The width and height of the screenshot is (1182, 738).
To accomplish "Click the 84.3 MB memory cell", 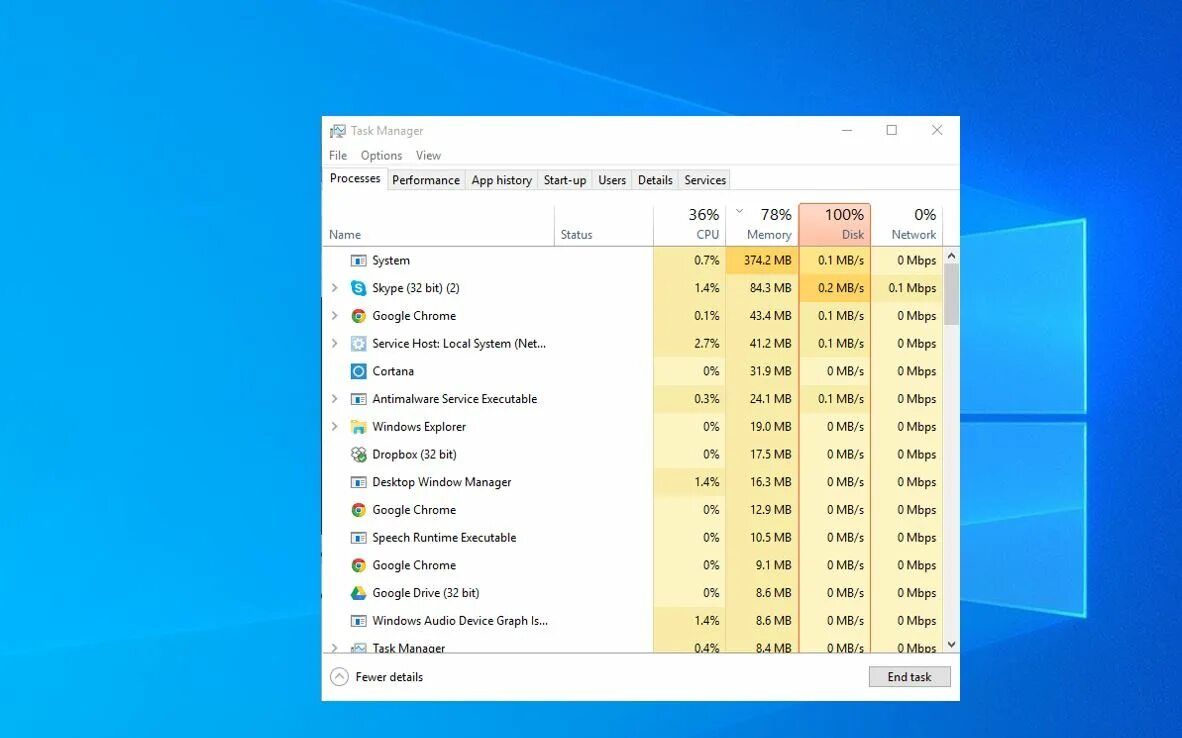I will [x=762, y=288].
